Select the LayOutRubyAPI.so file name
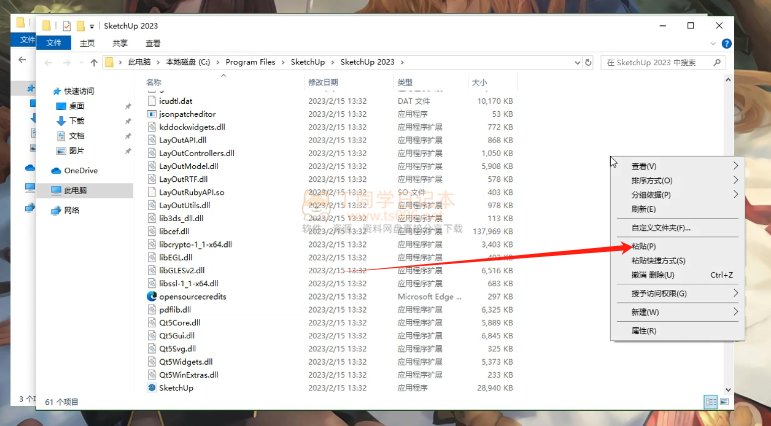The height and width of the screenshot is (426, 771). click(192, 192)
